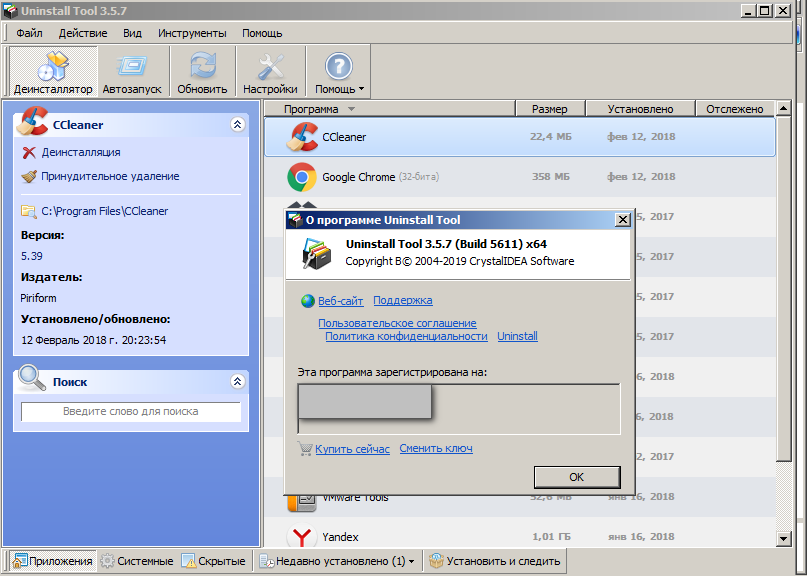
Task: Click Деинсталляция for CCleaner
Action: [x=81, y=152]
